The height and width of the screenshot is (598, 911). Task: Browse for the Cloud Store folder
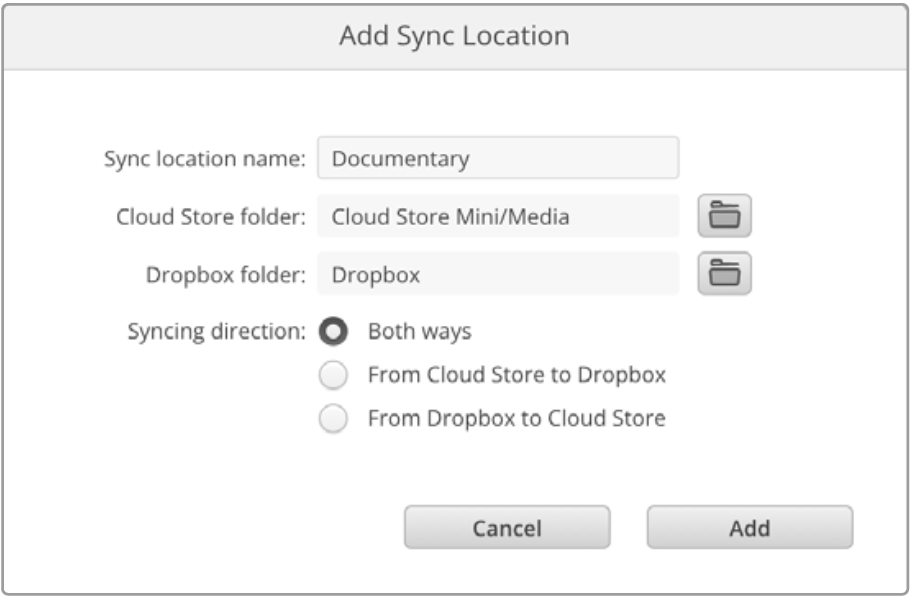pos(725,216)
